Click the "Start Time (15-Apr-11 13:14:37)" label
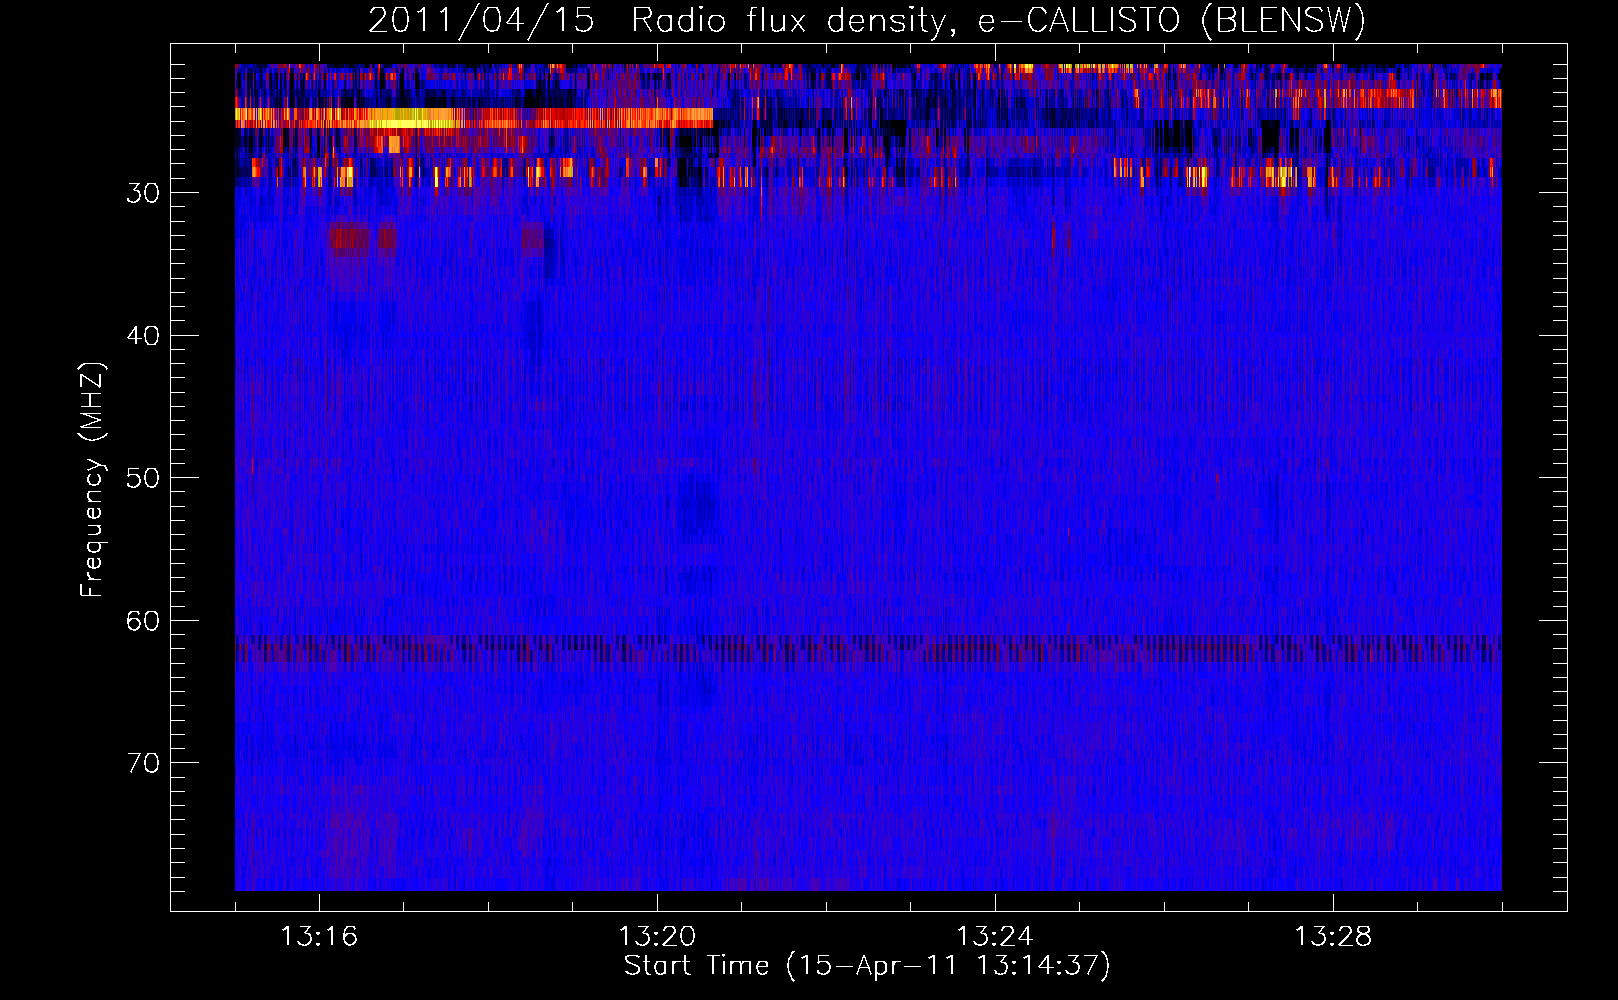1618x1000 pixels. pos(867,966)
